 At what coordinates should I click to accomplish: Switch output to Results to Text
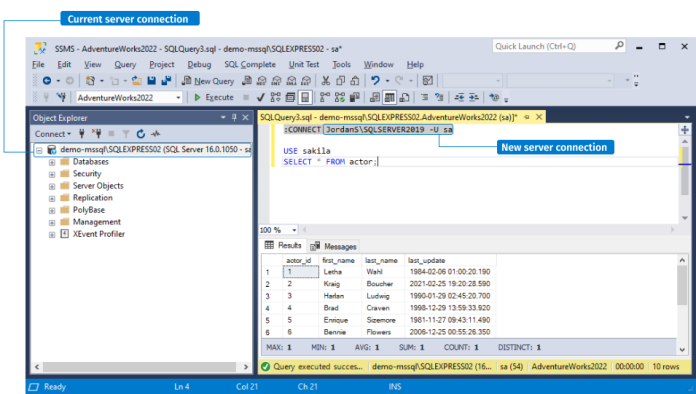(x=375, y=97)
